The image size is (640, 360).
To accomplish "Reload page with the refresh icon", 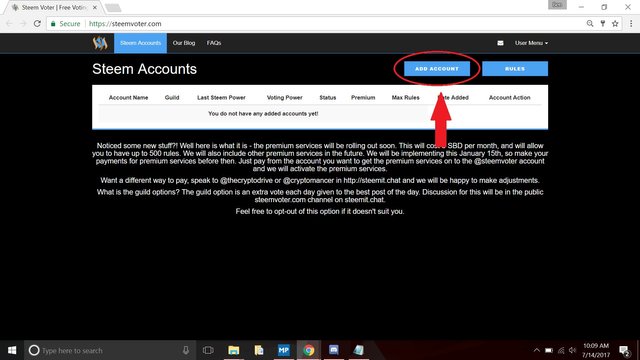I will (x=37, y=24).
